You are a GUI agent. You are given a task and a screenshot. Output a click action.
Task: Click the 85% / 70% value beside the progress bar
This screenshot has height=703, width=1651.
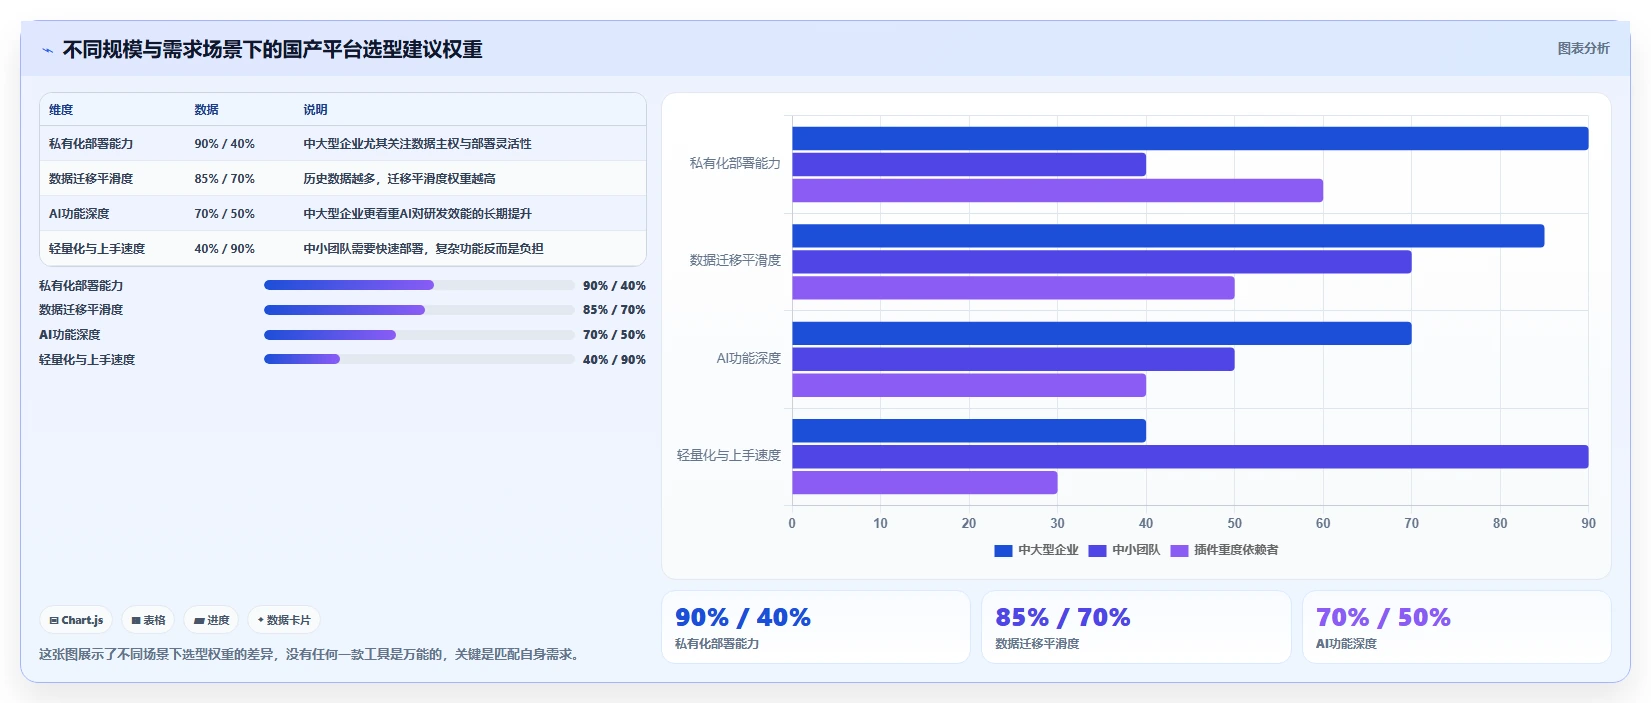coord(614,310)
